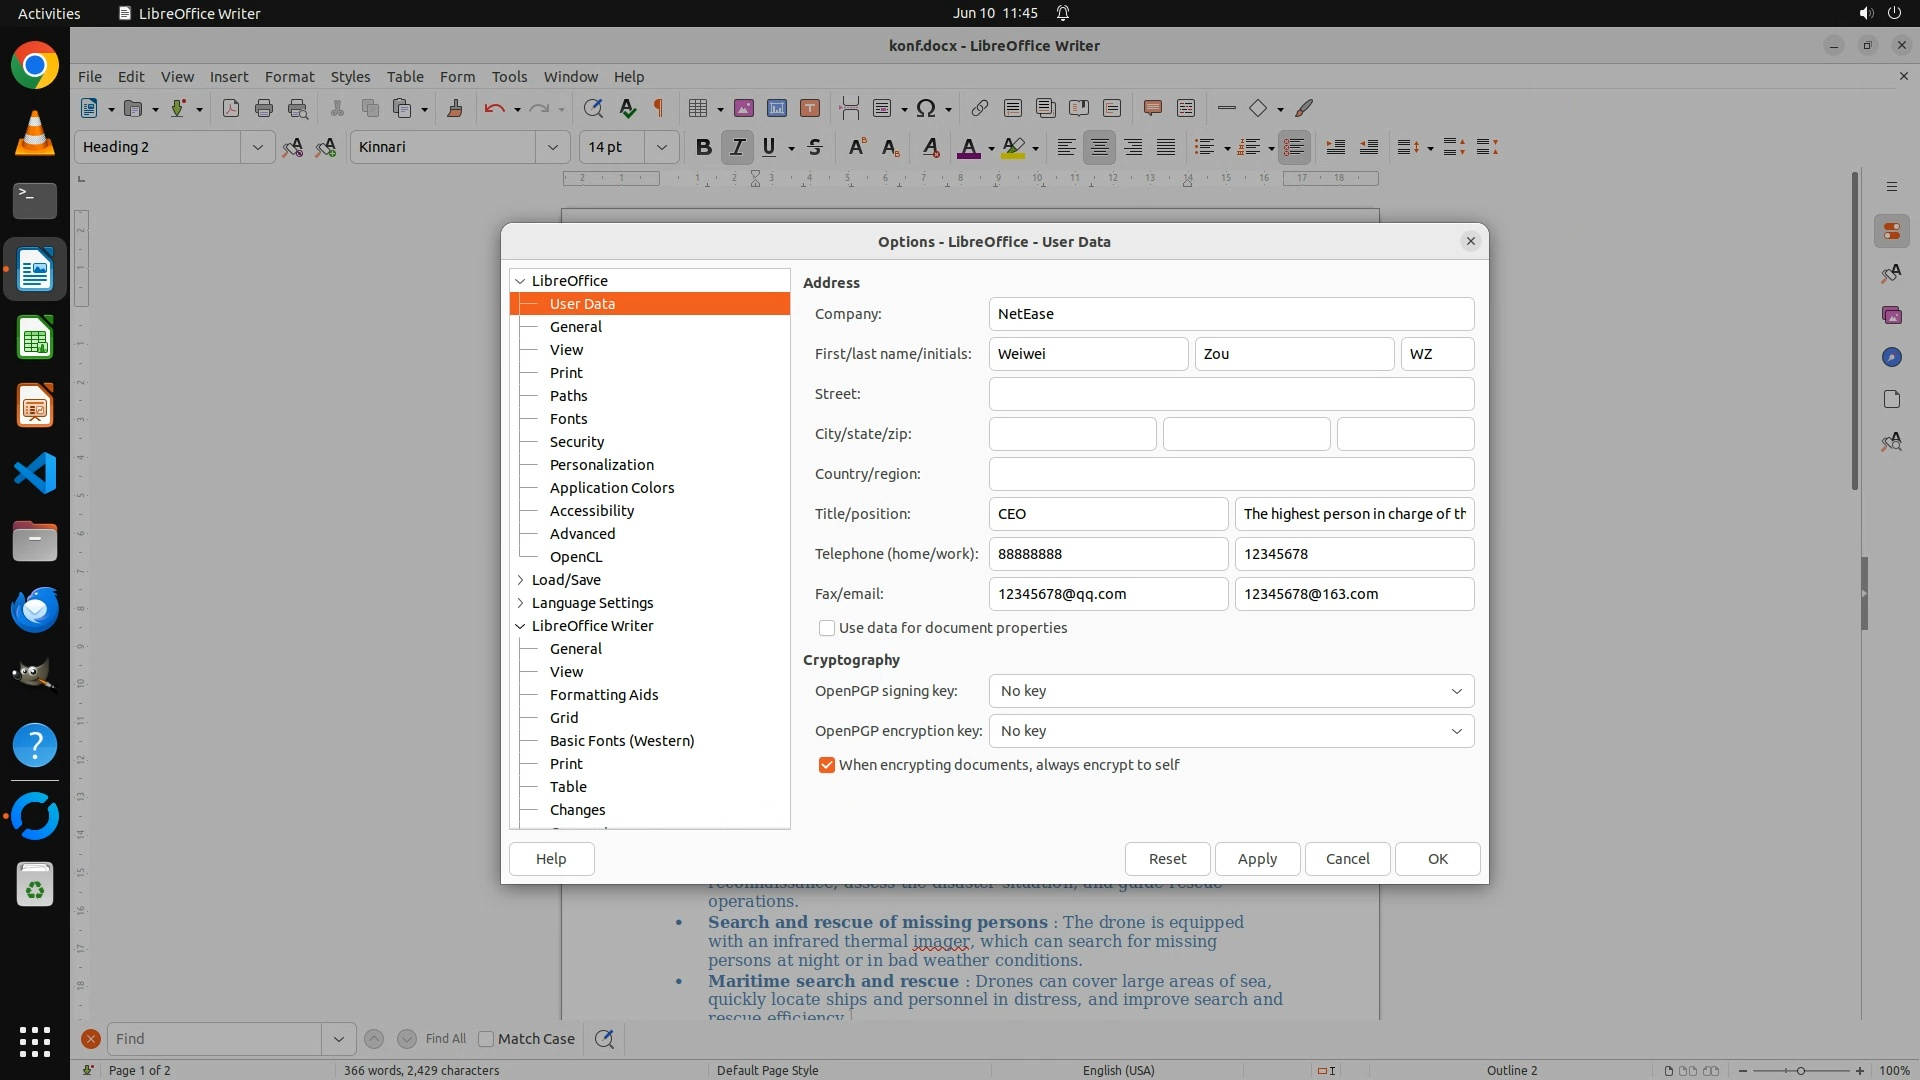The image size is (1920, 1080).
Task: Click the Apply button
Action: pyautogui.click(x=1257, y=859)
